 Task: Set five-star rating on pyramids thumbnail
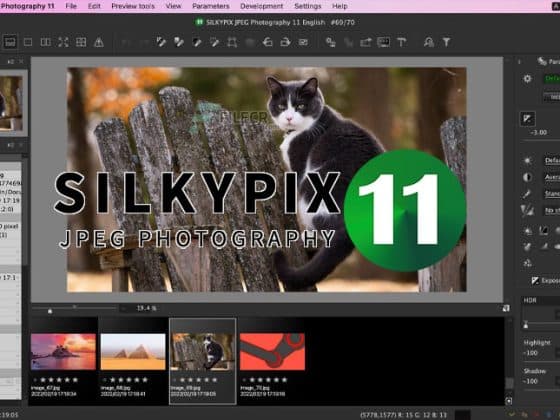tap(145, 380)
